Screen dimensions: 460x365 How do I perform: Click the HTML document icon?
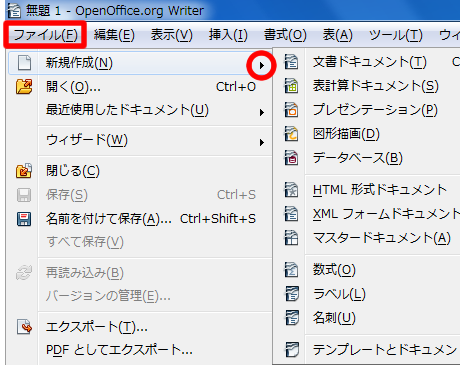point(291,190)
